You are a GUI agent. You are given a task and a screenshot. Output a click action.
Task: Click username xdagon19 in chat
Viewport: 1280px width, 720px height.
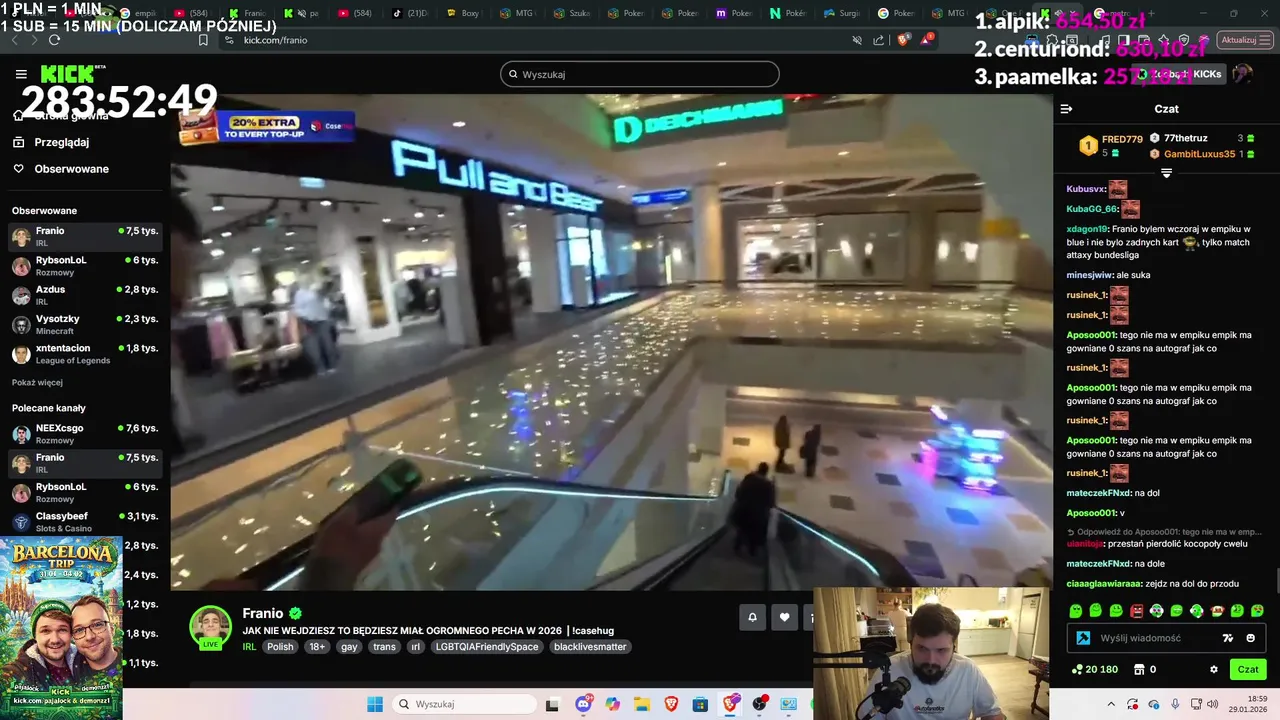[1087, 229]
